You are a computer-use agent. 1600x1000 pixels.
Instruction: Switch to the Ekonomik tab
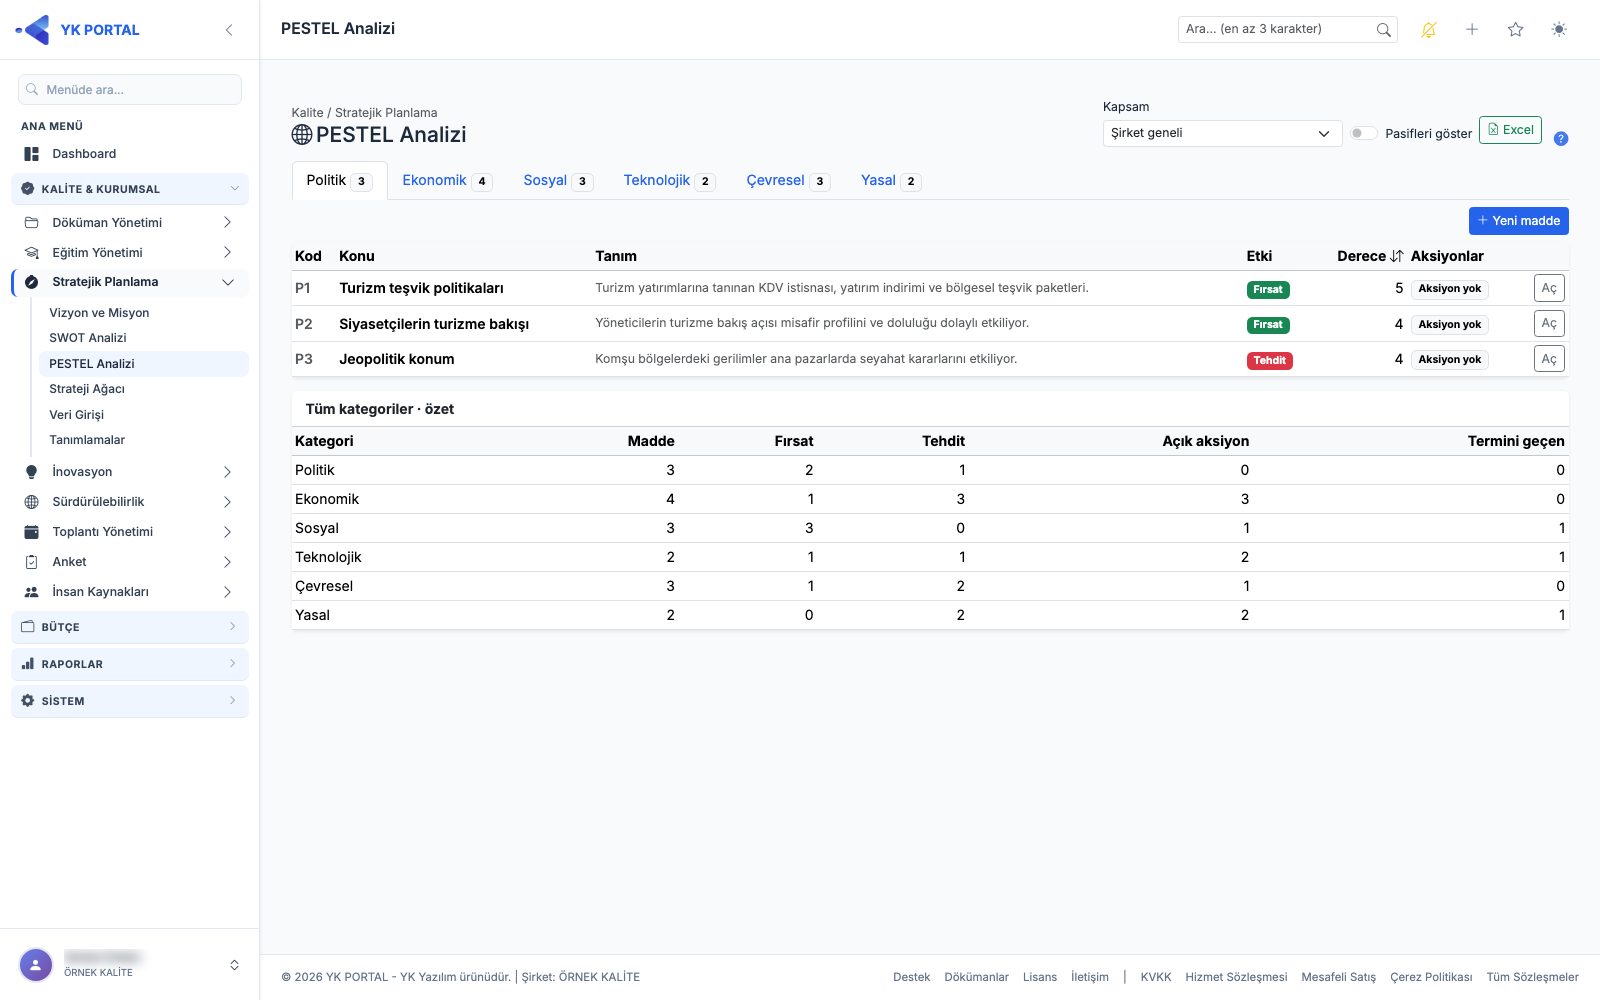click(x=446, y=181)
